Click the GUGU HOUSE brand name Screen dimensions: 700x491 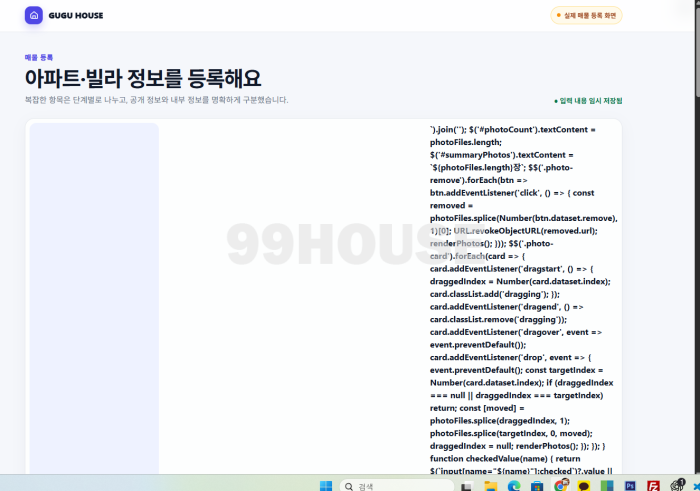click(x=76, y=16)
